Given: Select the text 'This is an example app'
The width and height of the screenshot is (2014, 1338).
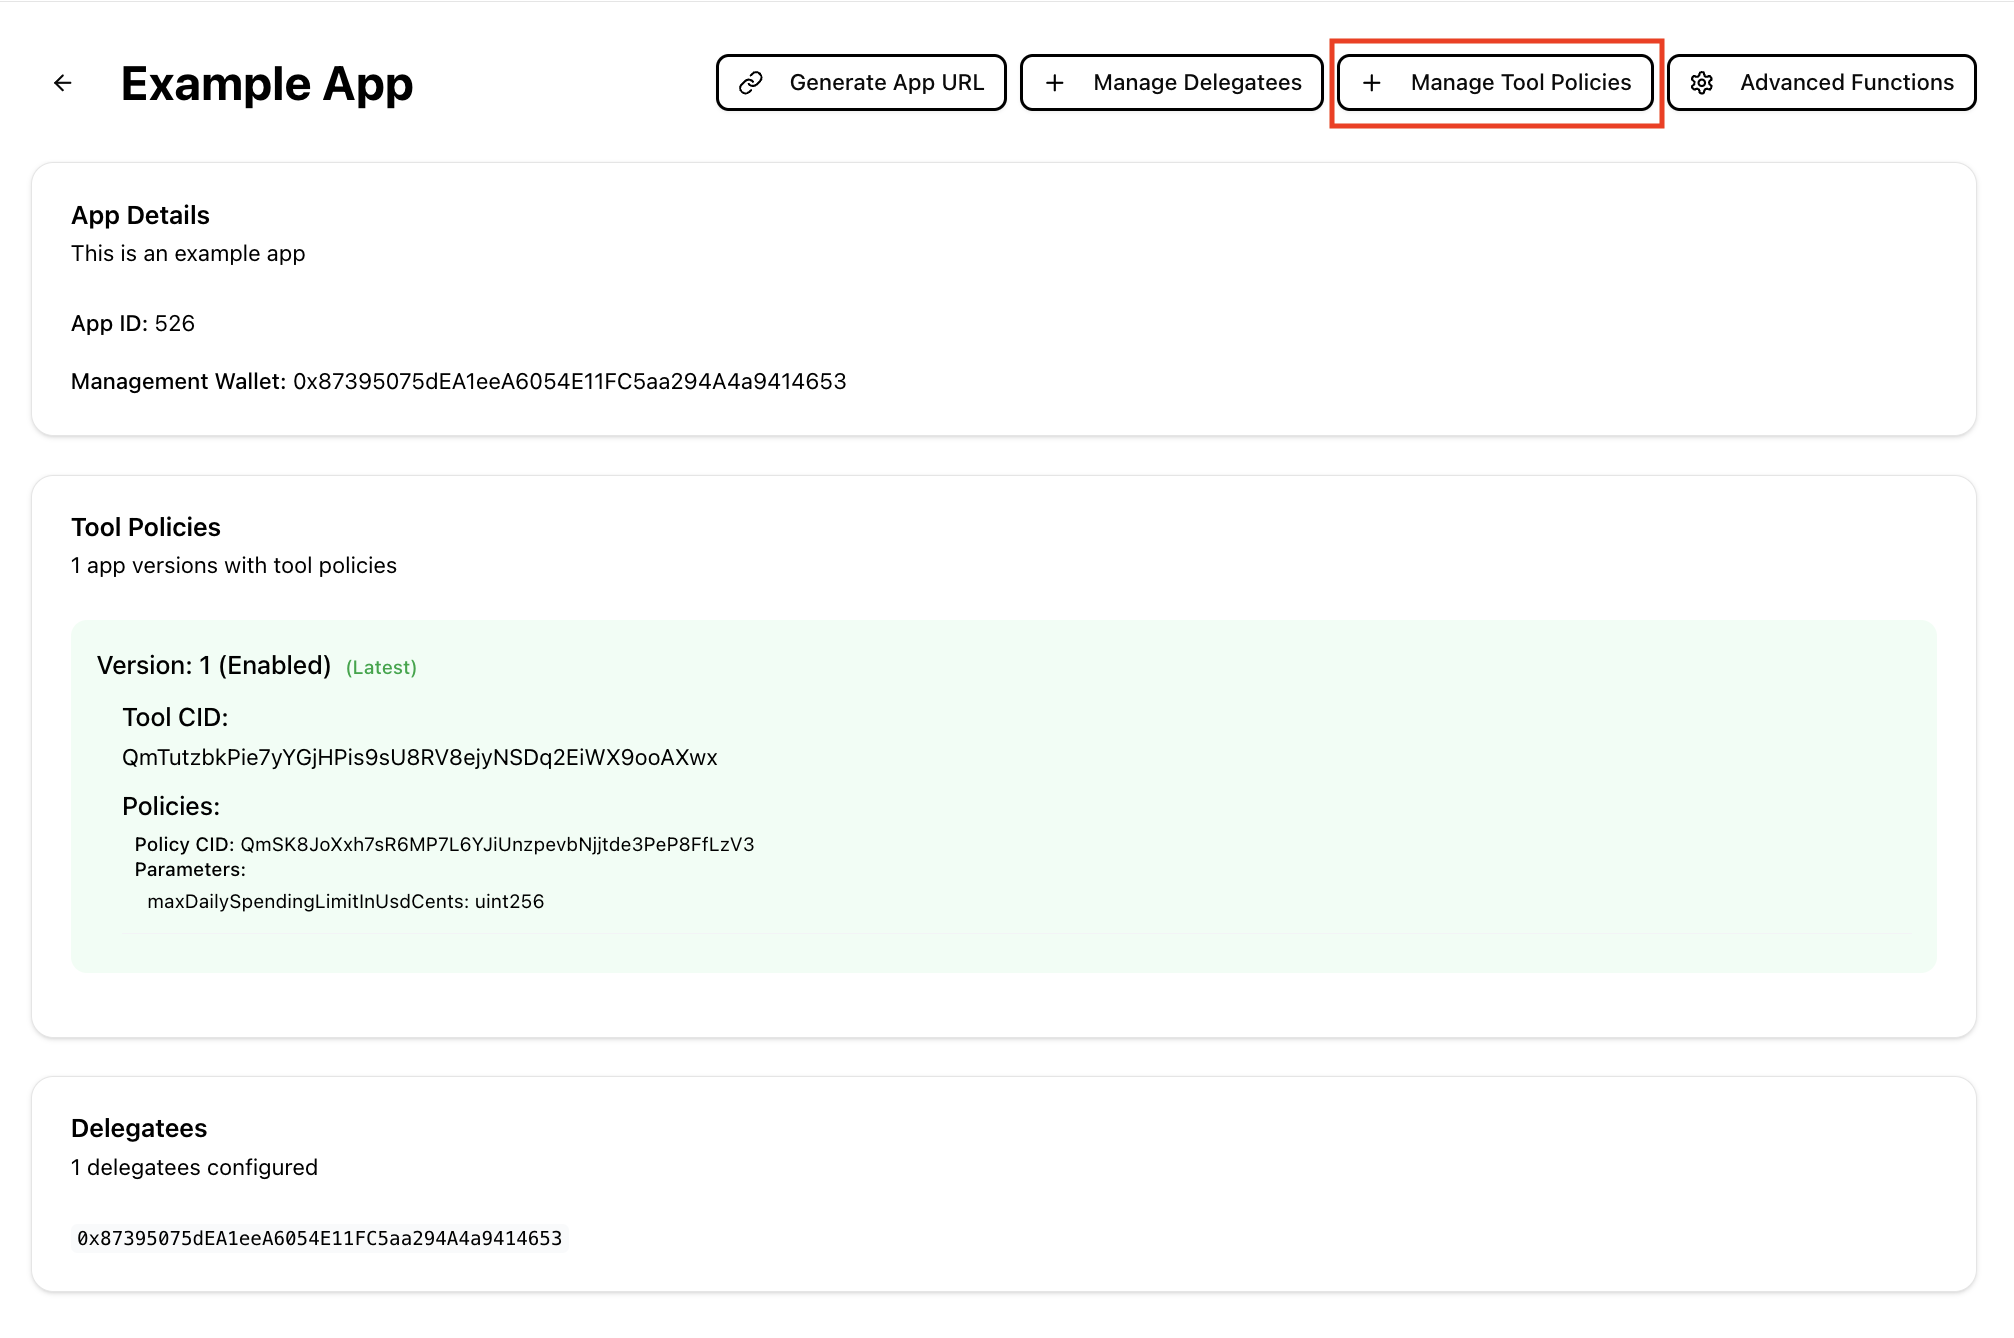Looking at the screenshot, I should [x=188, y=254].
